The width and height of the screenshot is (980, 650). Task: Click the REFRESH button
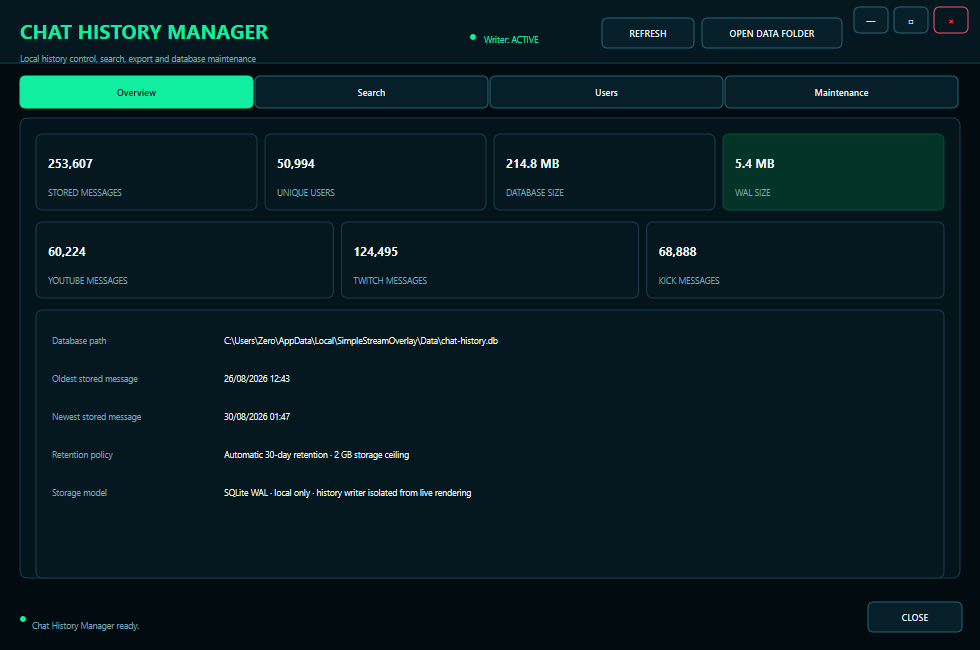pos(648,33)
